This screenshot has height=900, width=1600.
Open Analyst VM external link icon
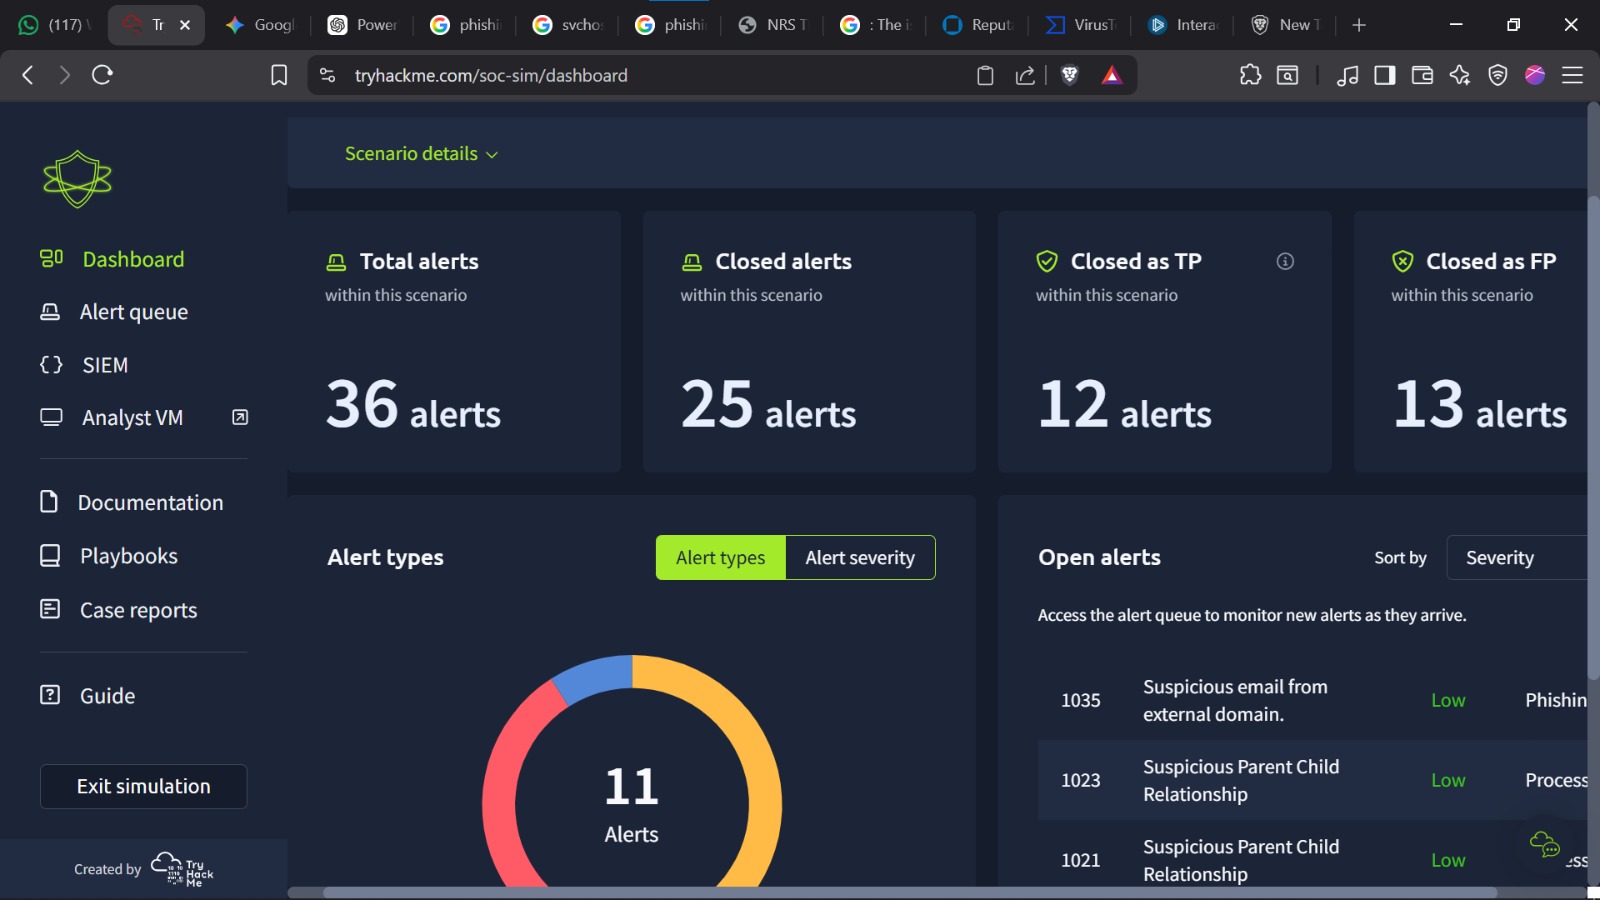click(240, 417)
